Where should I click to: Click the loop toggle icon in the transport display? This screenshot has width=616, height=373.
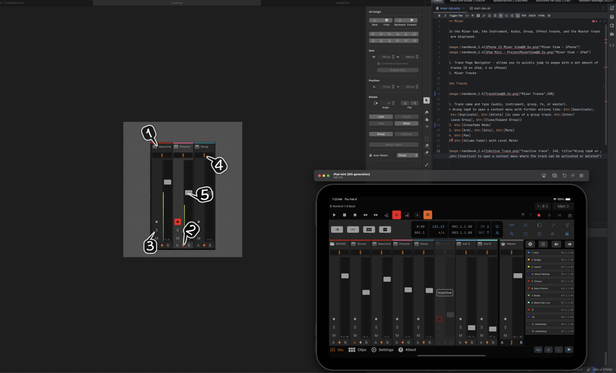[497, 226]
